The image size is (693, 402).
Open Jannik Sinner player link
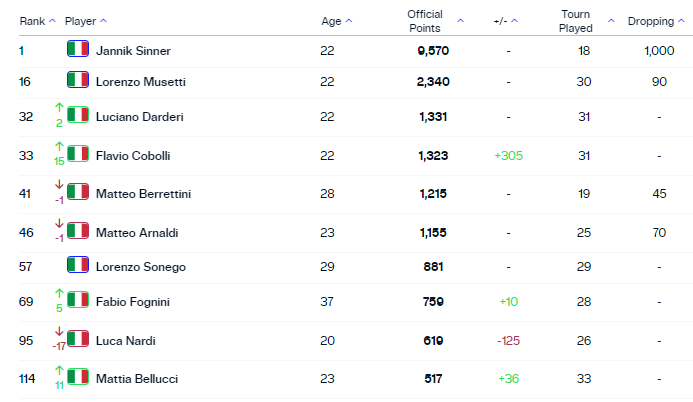133,51
